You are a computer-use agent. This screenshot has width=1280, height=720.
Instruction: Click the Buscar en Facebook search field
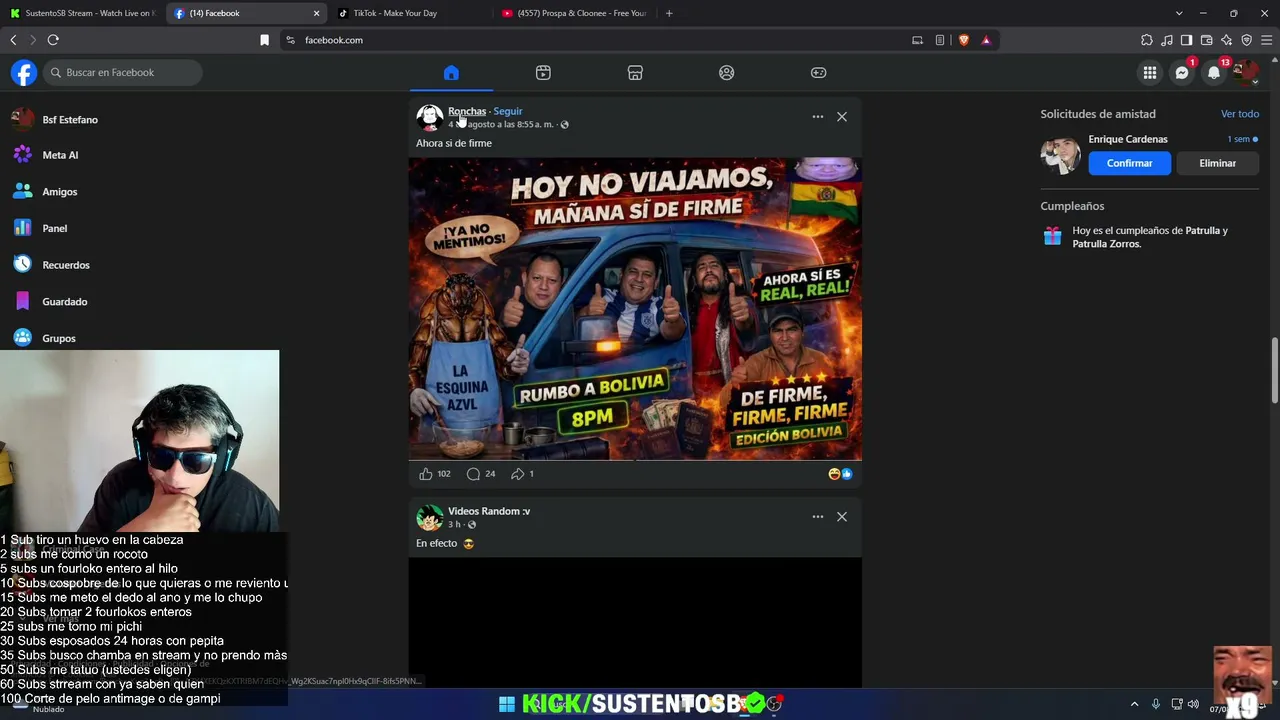click(123, 72)
